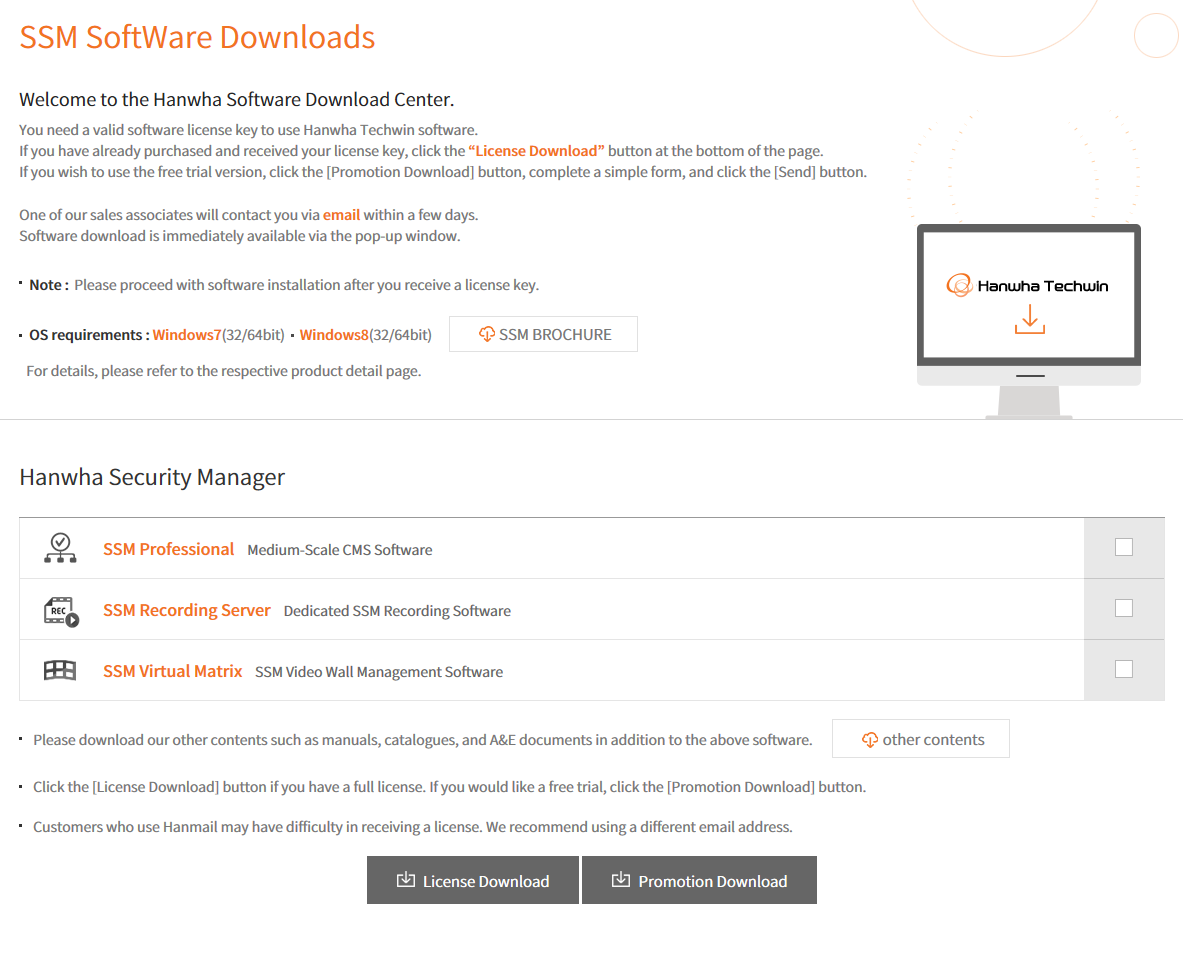This screenshot has height=961, width=1183.
Task: Click the orange email word
Action: [341, 215]
